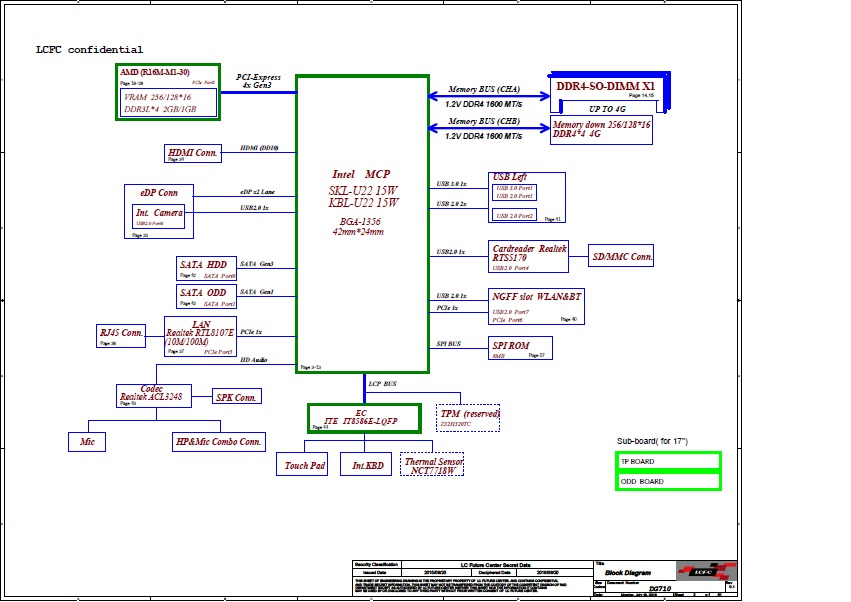Select the Memory BUS (CHA) label
This screenshot has width=851, height=602.
(x=484, y=90)
